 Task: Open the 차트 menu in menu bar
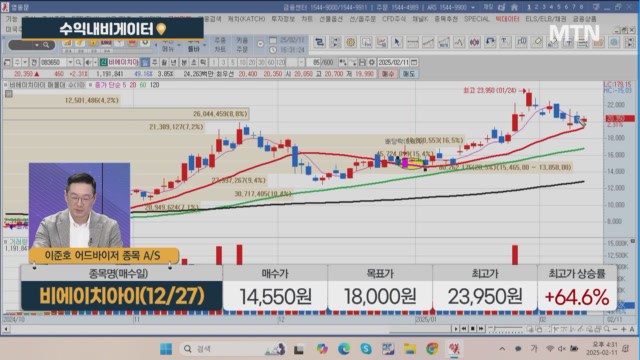[x=307, y=19]
